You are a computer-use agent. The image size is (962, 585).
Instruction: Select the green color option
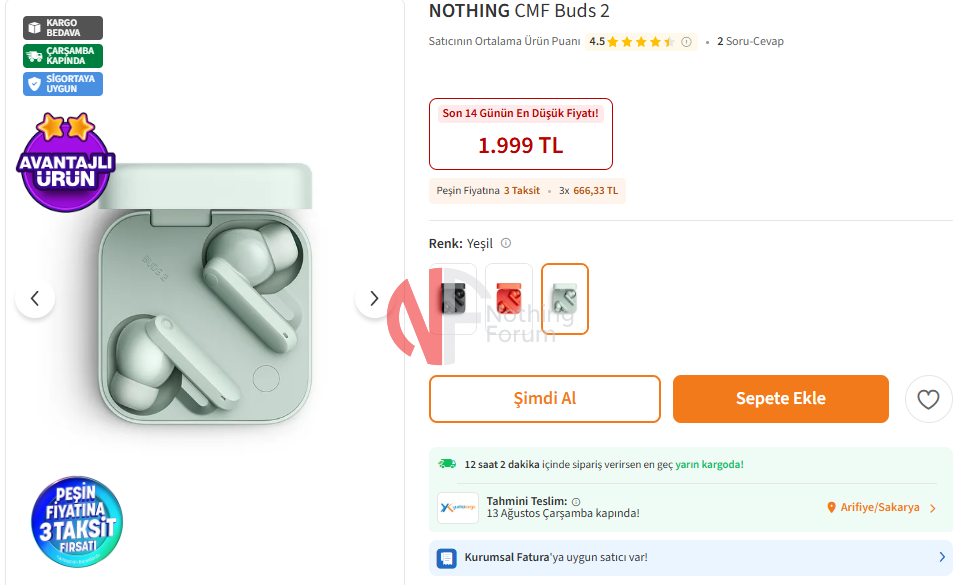[565, 298]
